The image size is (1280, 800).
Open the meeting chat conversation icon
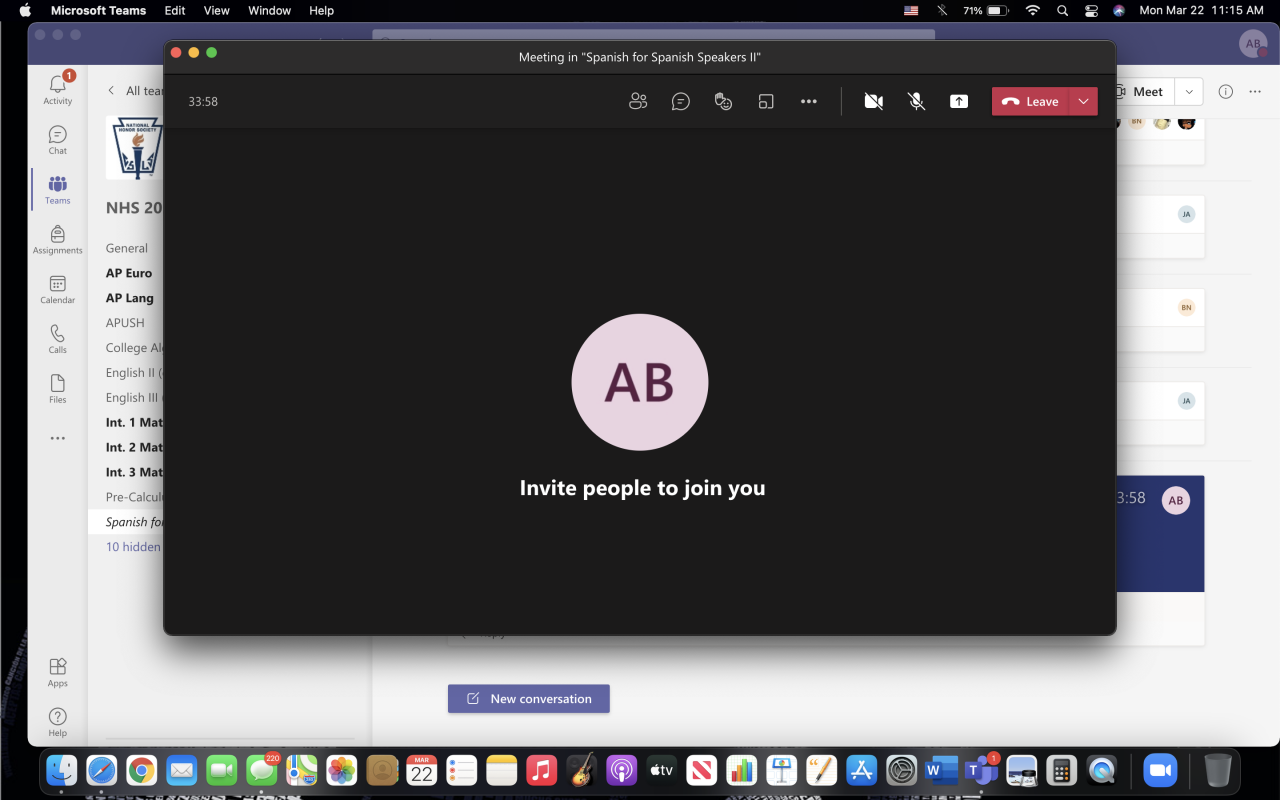click(x=681, y=101)
